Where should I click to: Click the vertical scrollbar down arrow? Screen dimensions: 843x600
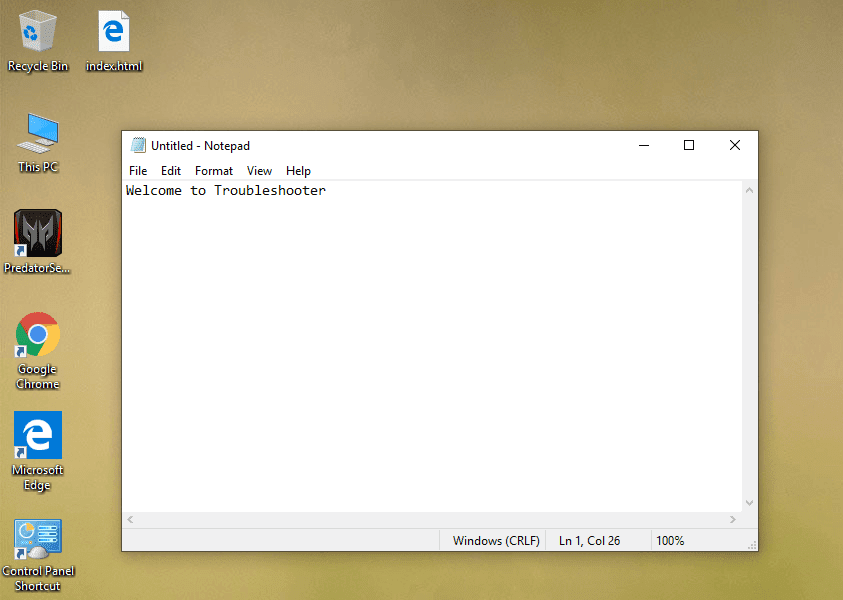coord(749,503)
